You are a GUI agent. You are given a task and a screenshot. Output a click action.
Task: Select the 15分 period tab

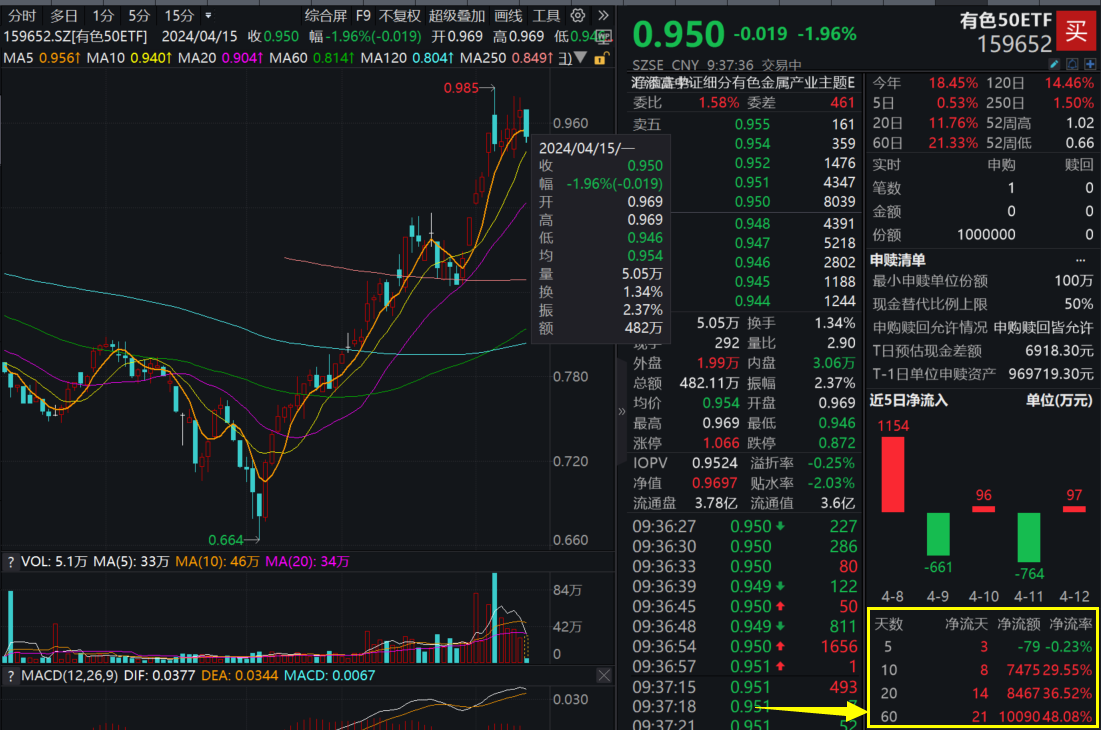179,15
